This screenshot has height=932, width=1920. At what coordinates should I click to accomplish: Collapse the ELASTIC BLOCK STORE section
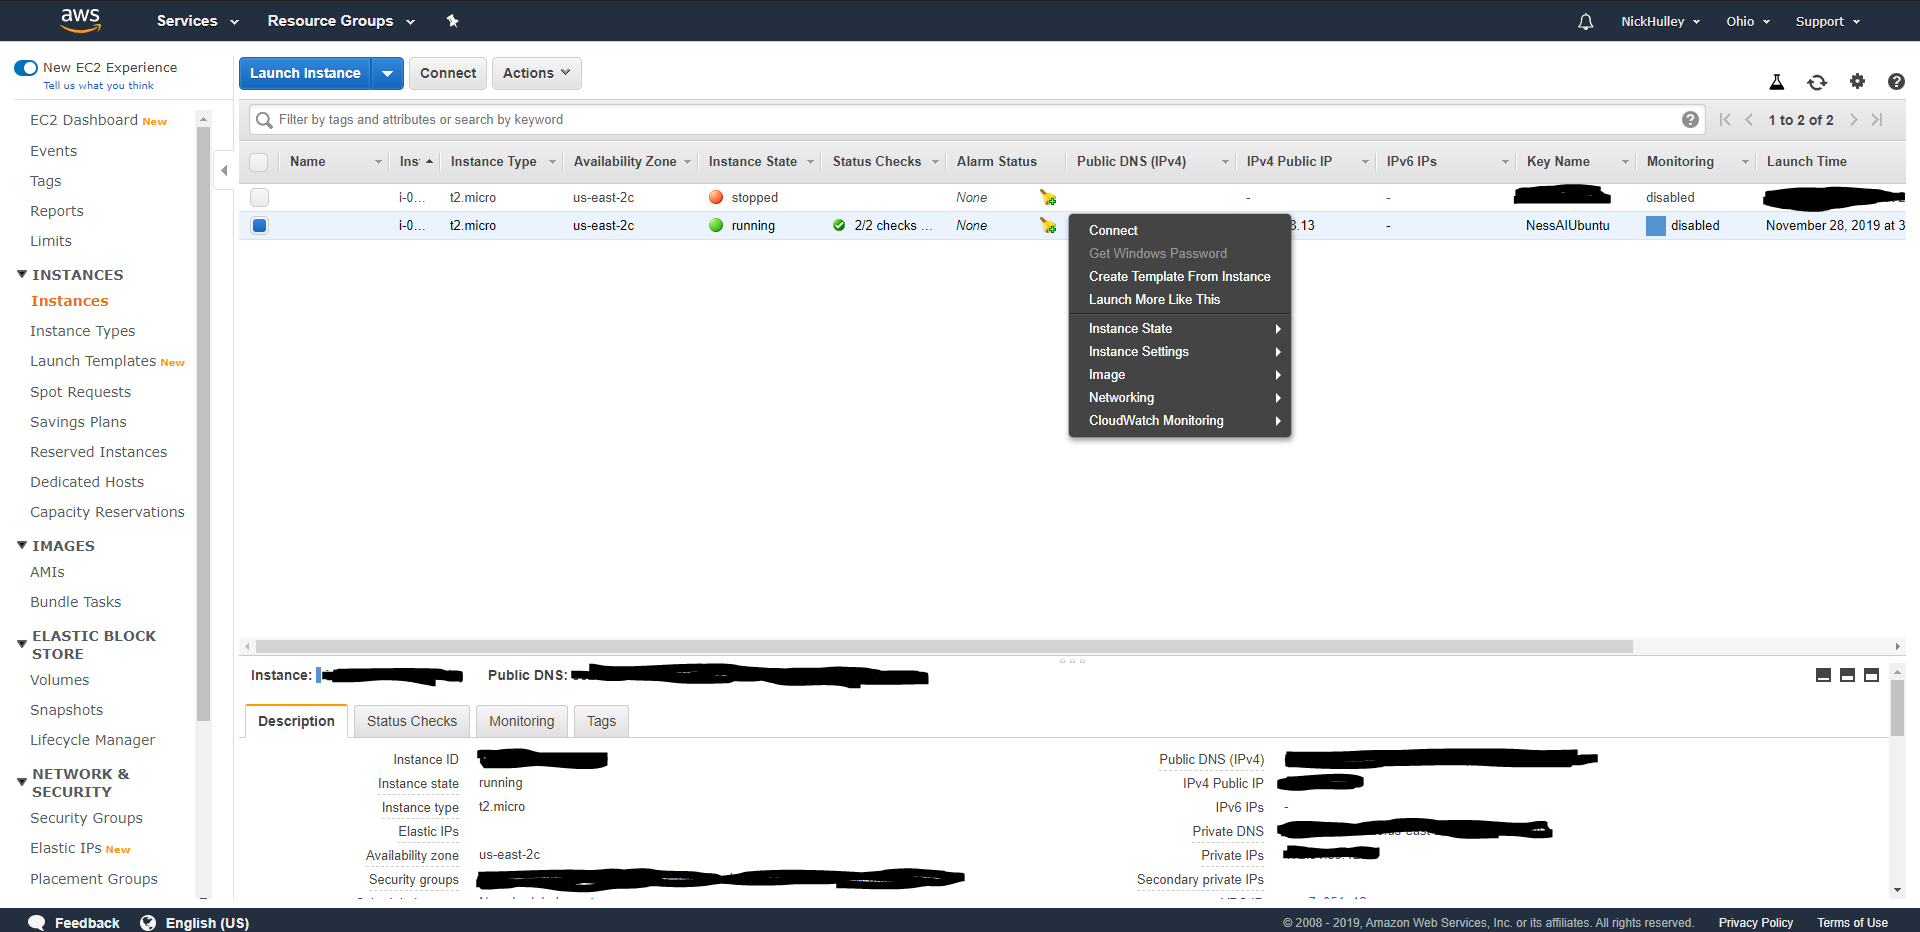click(22, 644)
